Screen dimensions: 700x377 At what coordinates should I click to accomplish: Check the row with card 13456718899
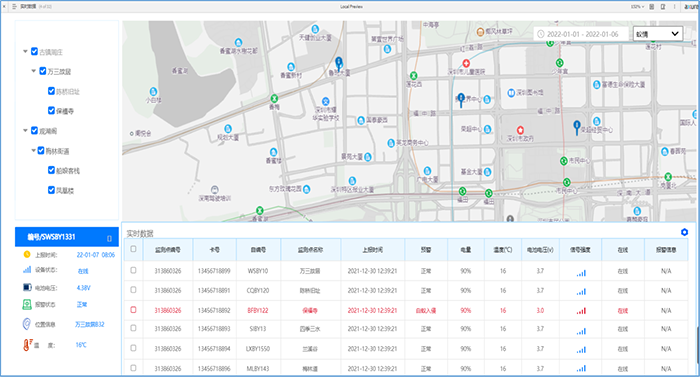(133, 270)
